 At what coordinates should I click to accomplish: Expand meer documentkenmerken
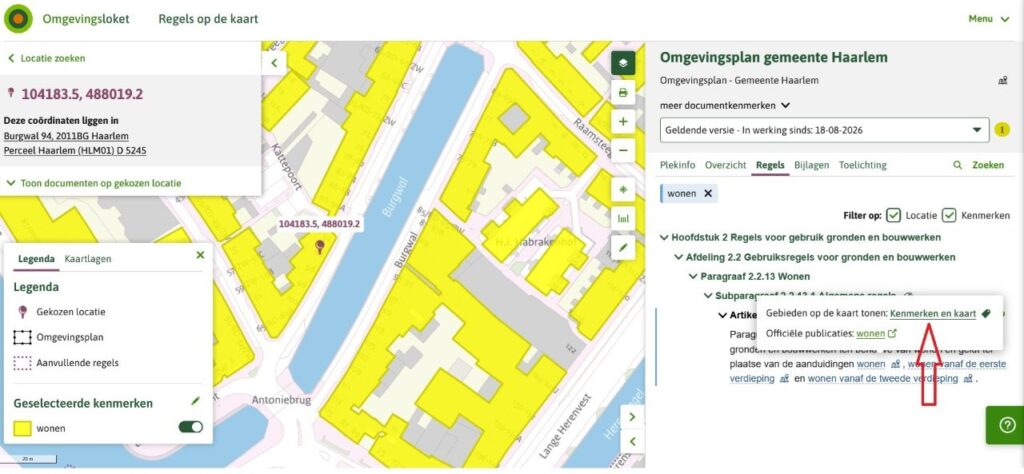pos(725,105)
